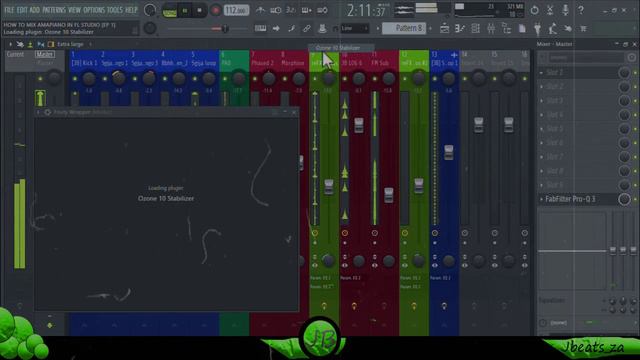Viewport: 640px width, 360px height.
Task: Open the Browser view icon
Action: pos(507,29)
